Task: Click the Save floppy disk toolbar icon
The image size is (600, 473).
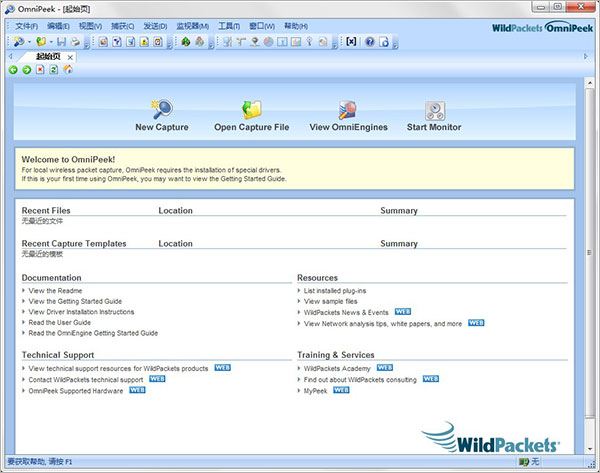Action: pos(62,41)
